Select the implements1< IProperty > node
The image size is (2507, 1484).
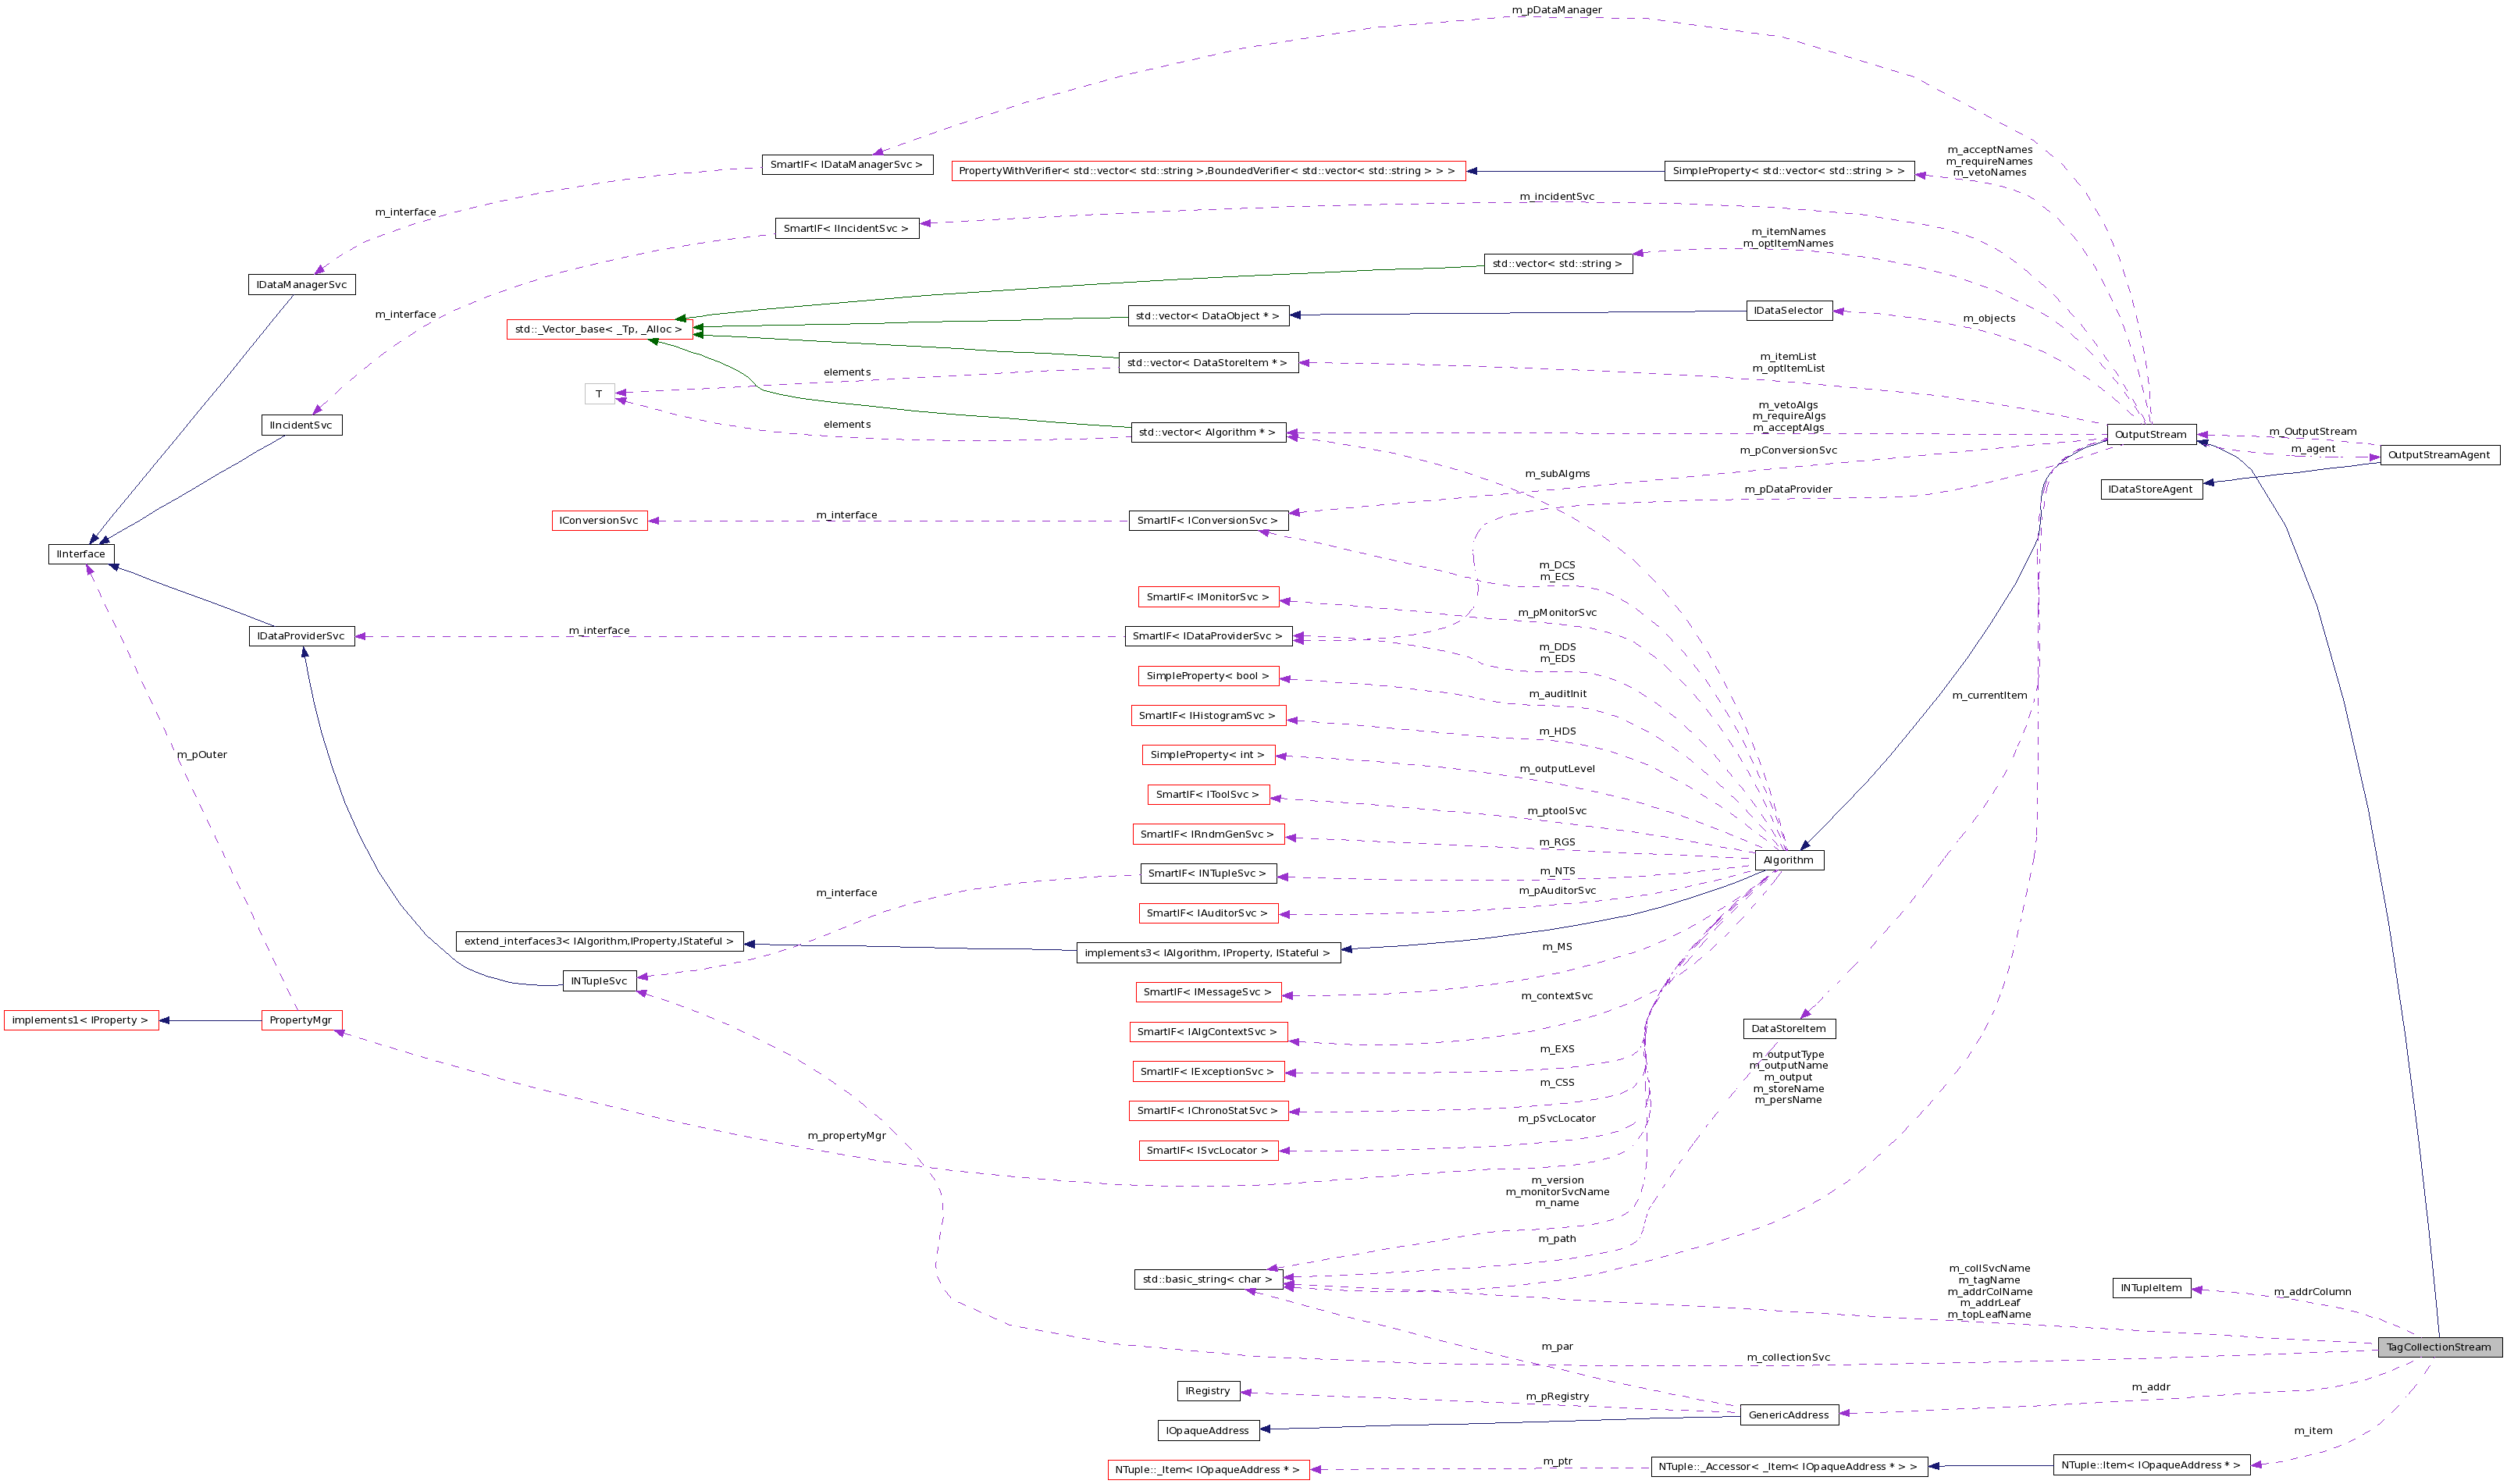point(83,1020)
